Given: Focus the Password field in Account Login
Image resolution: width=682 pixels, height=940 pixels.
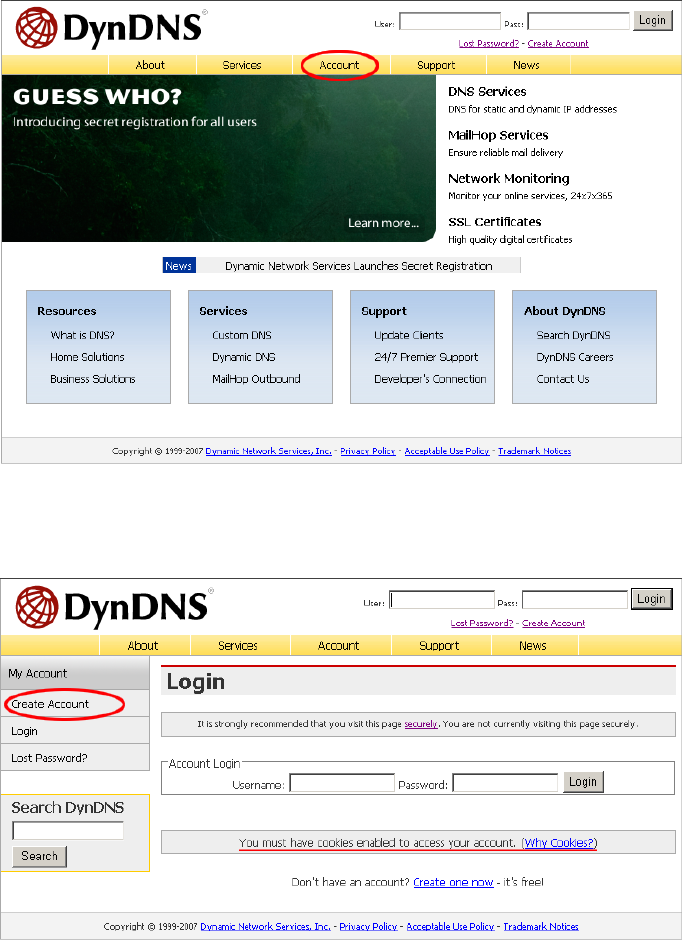Looking at the screenshot, I should pyautogui.click(x=505, y=783).
